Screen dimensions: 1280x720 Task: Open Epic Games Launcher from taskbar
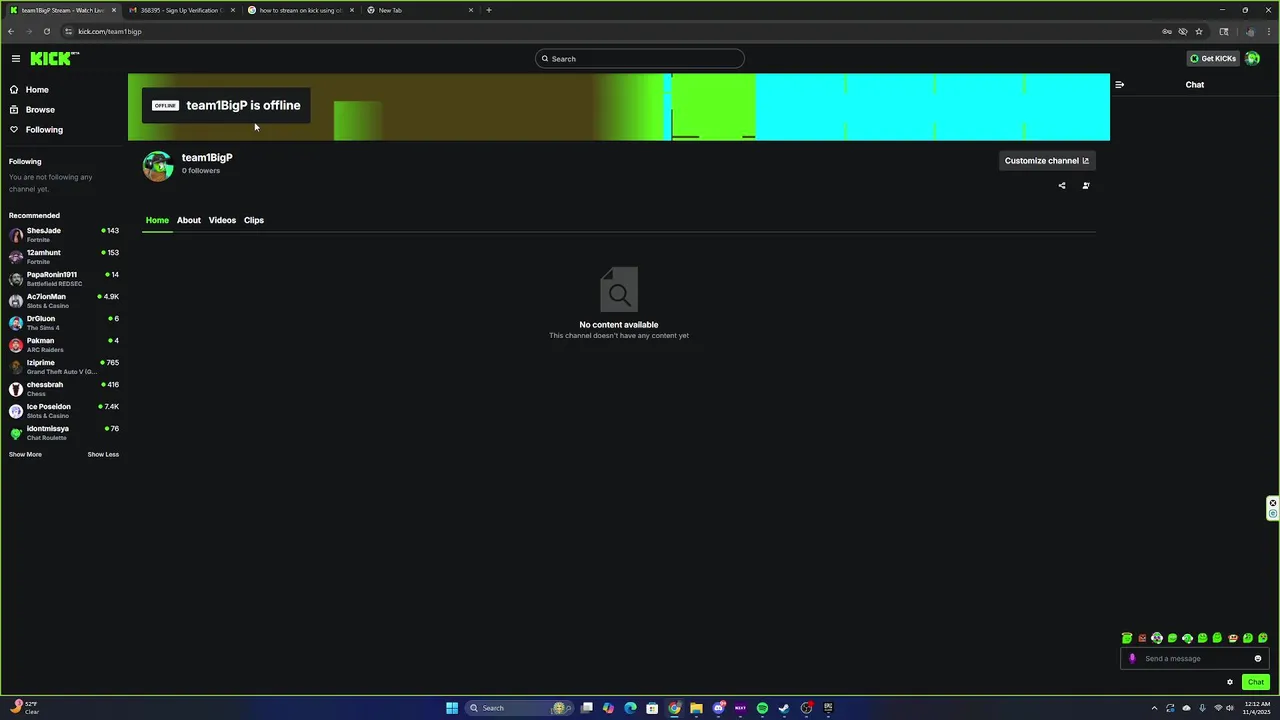coord(828,708)
